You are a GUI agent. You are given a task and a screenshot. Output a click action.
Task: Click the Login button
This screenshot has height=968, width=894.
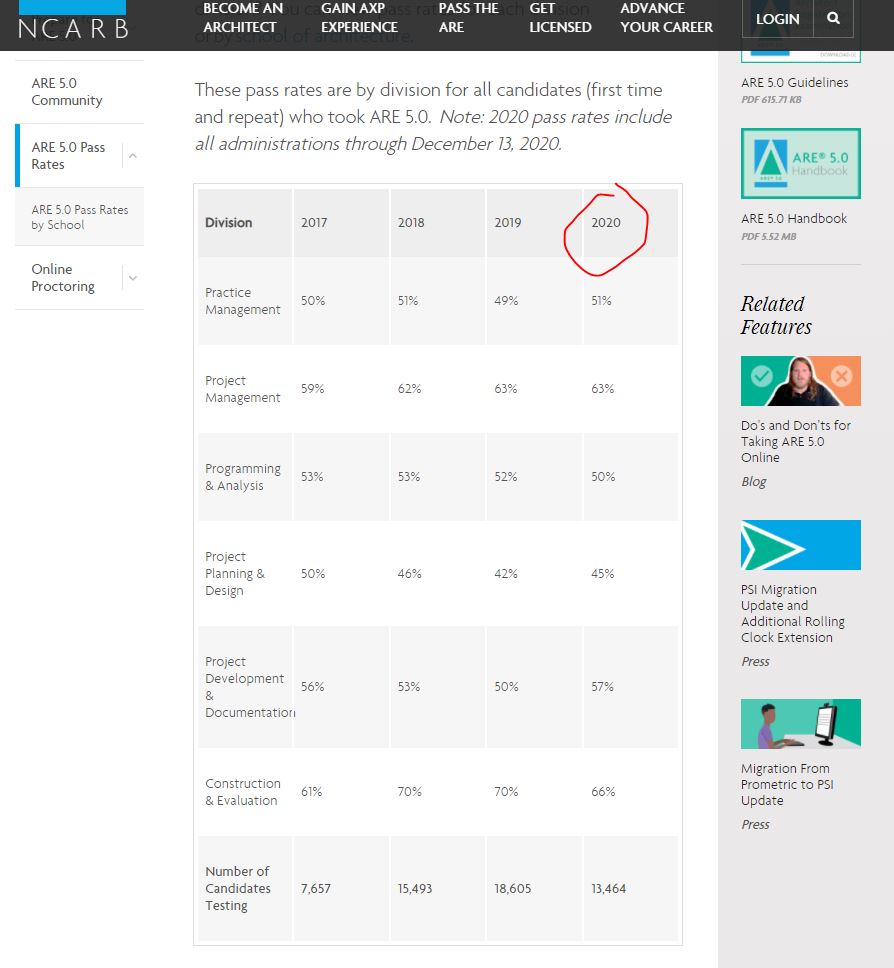point(777,19)
